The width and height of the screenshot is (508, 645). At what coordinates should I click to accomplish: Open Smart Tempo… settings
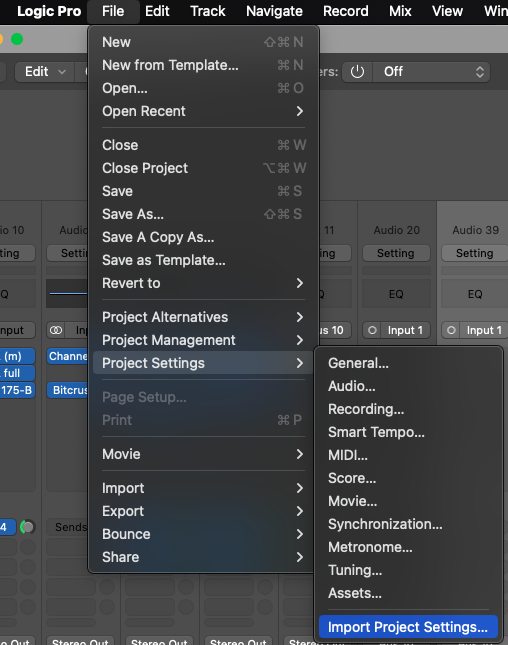pyautogui.click(x=408, y=432)
